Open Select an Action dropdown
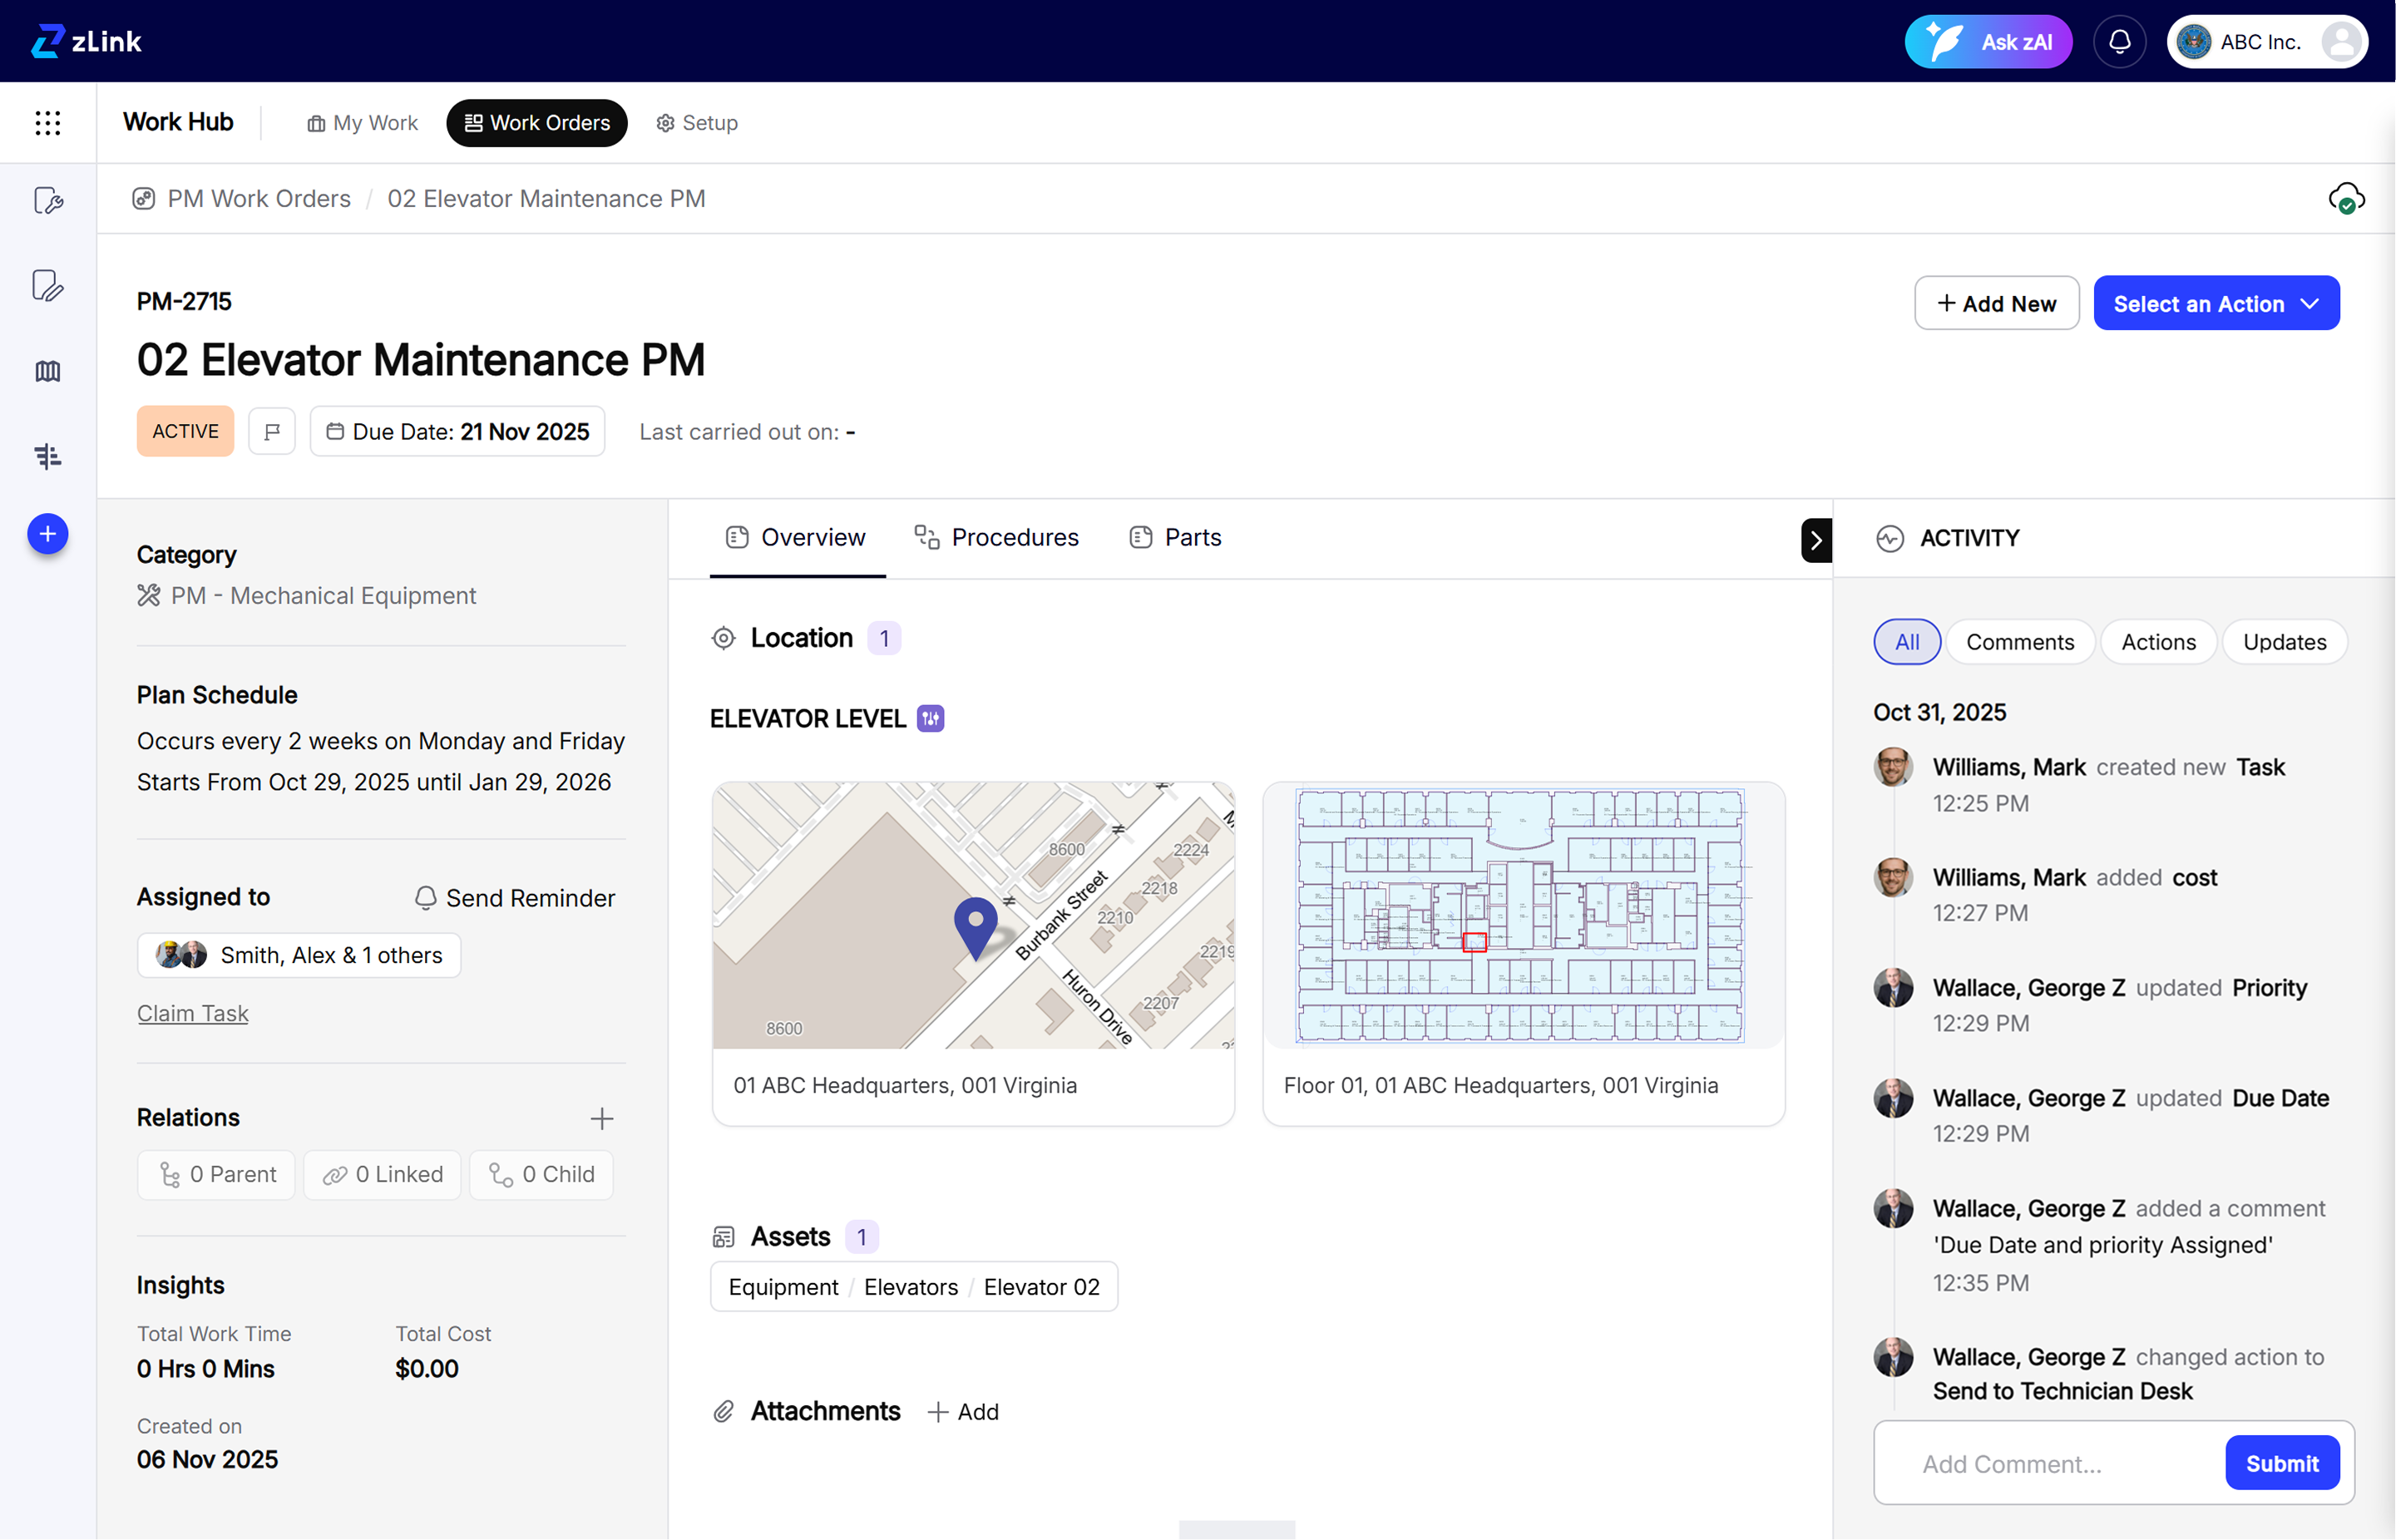 (2215, 304)
